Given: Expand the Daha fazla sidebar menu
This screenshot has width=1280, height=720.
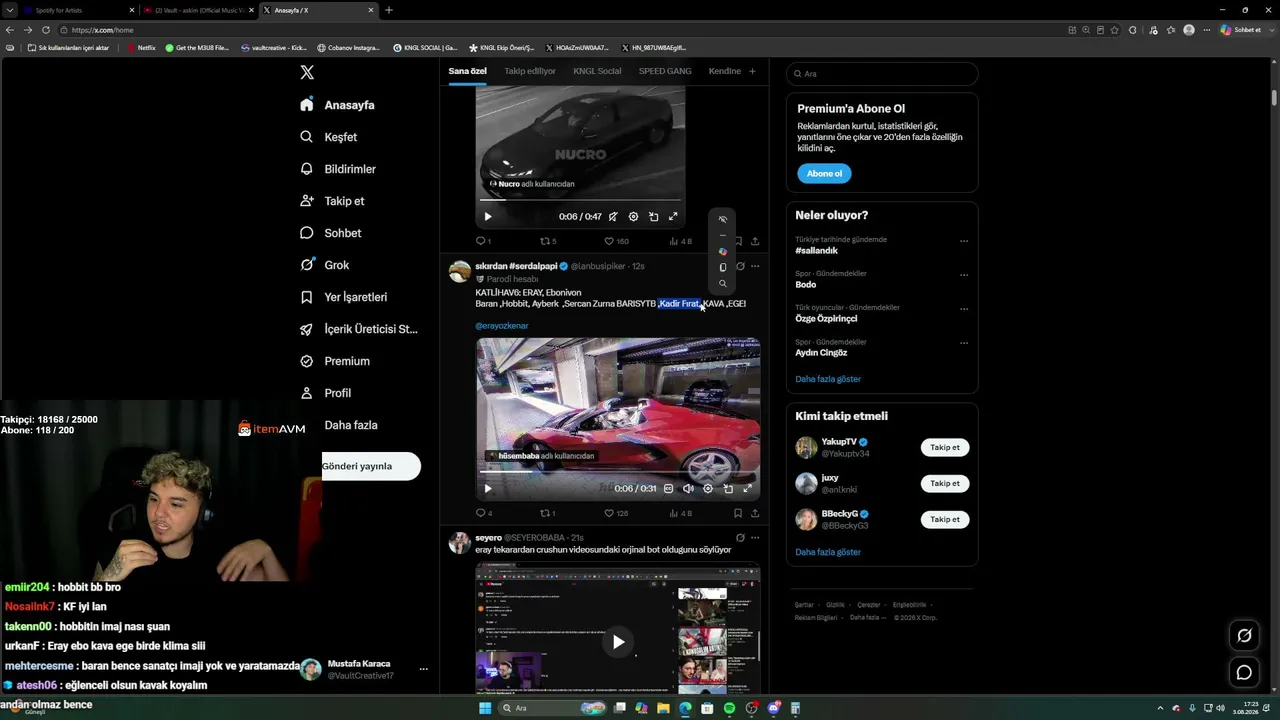Looking at the screenshot, I should (350, 425).
